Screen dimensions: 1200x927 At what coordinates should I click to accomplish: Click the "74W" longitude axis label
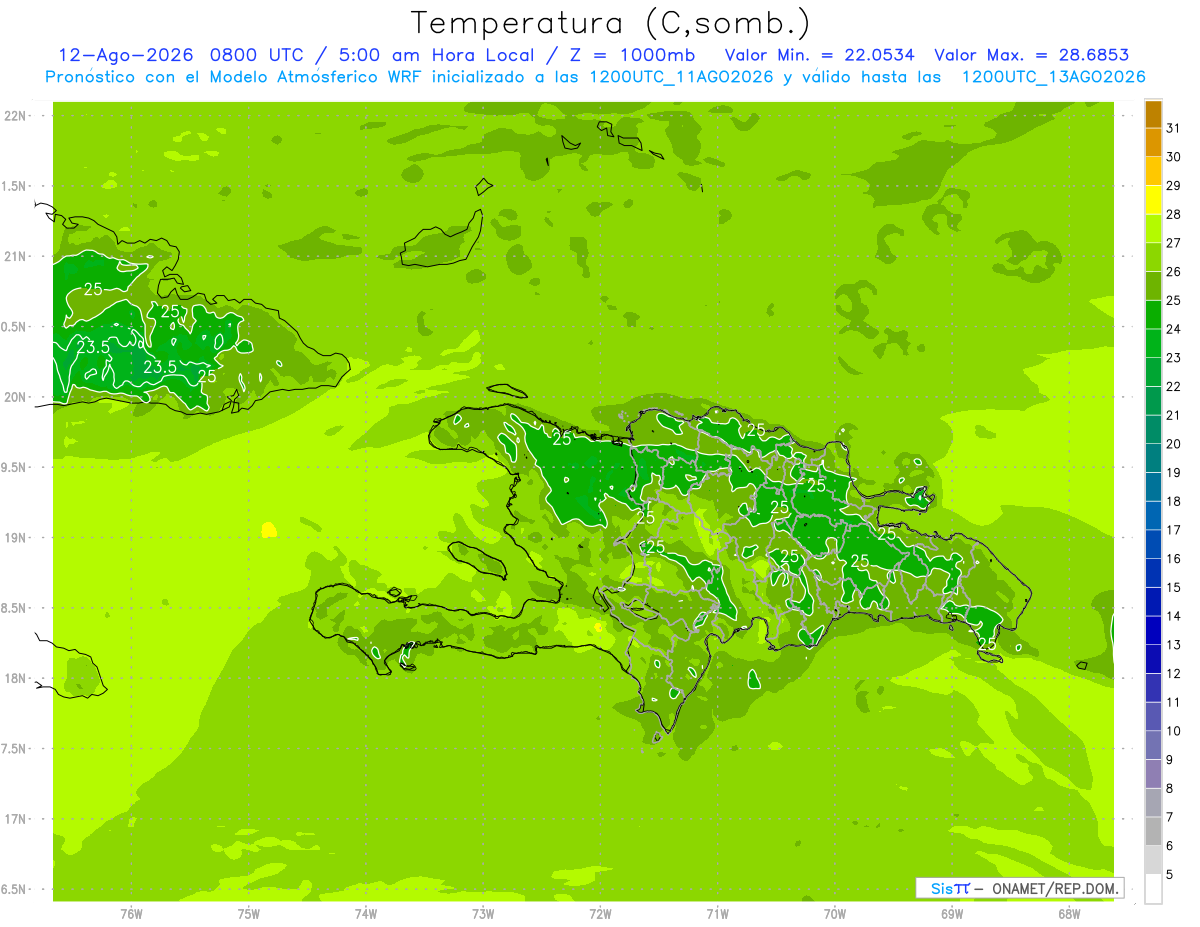pyautogui.click(x=366, y=913)
